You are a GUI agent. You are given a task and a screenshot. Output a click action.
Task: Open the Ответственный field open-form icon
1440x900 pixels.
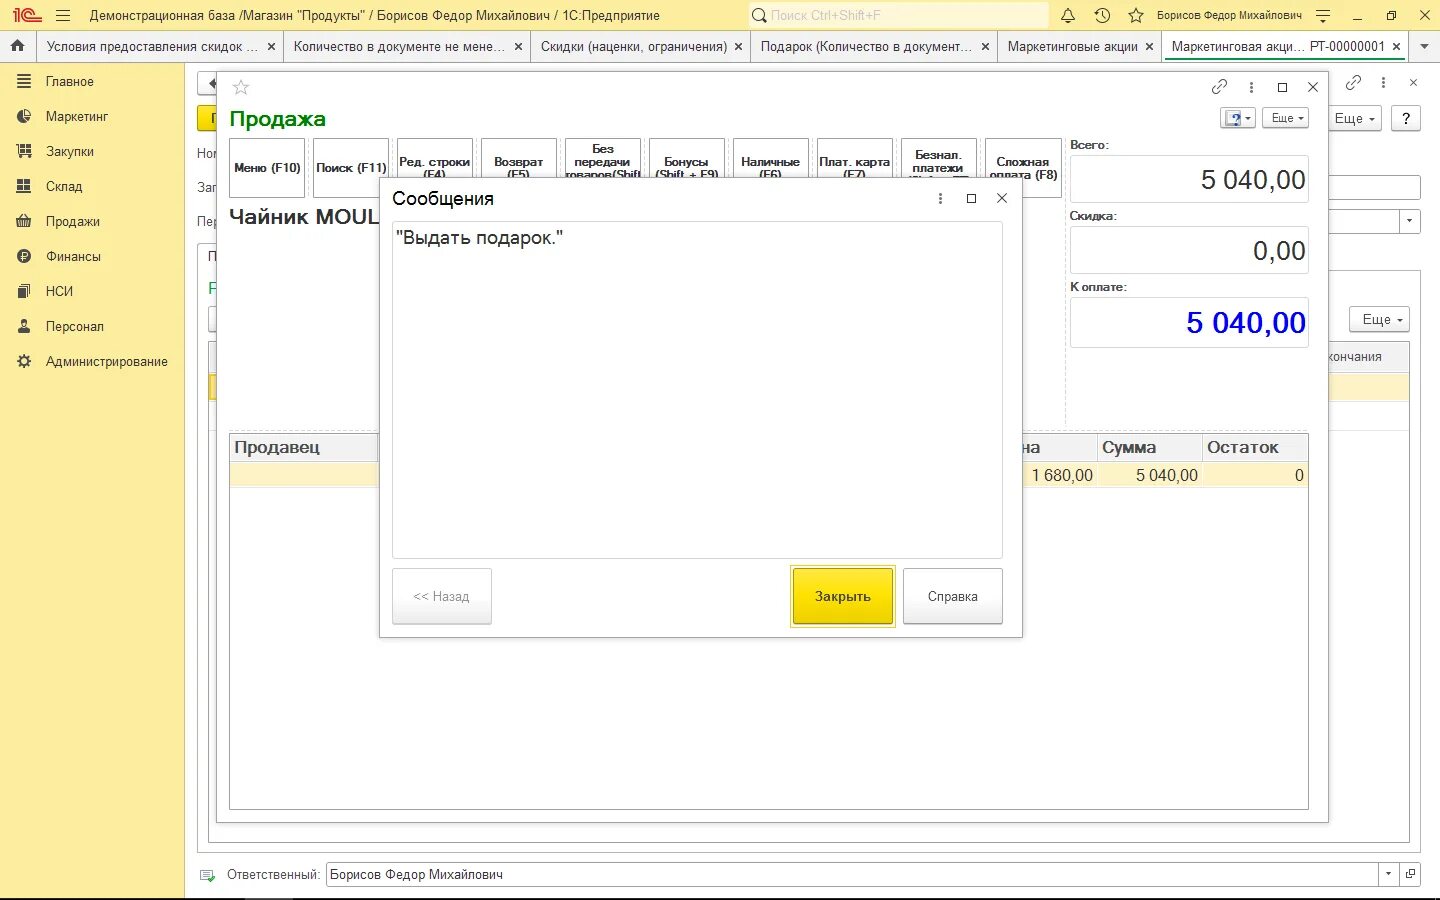pos(1410,874)
